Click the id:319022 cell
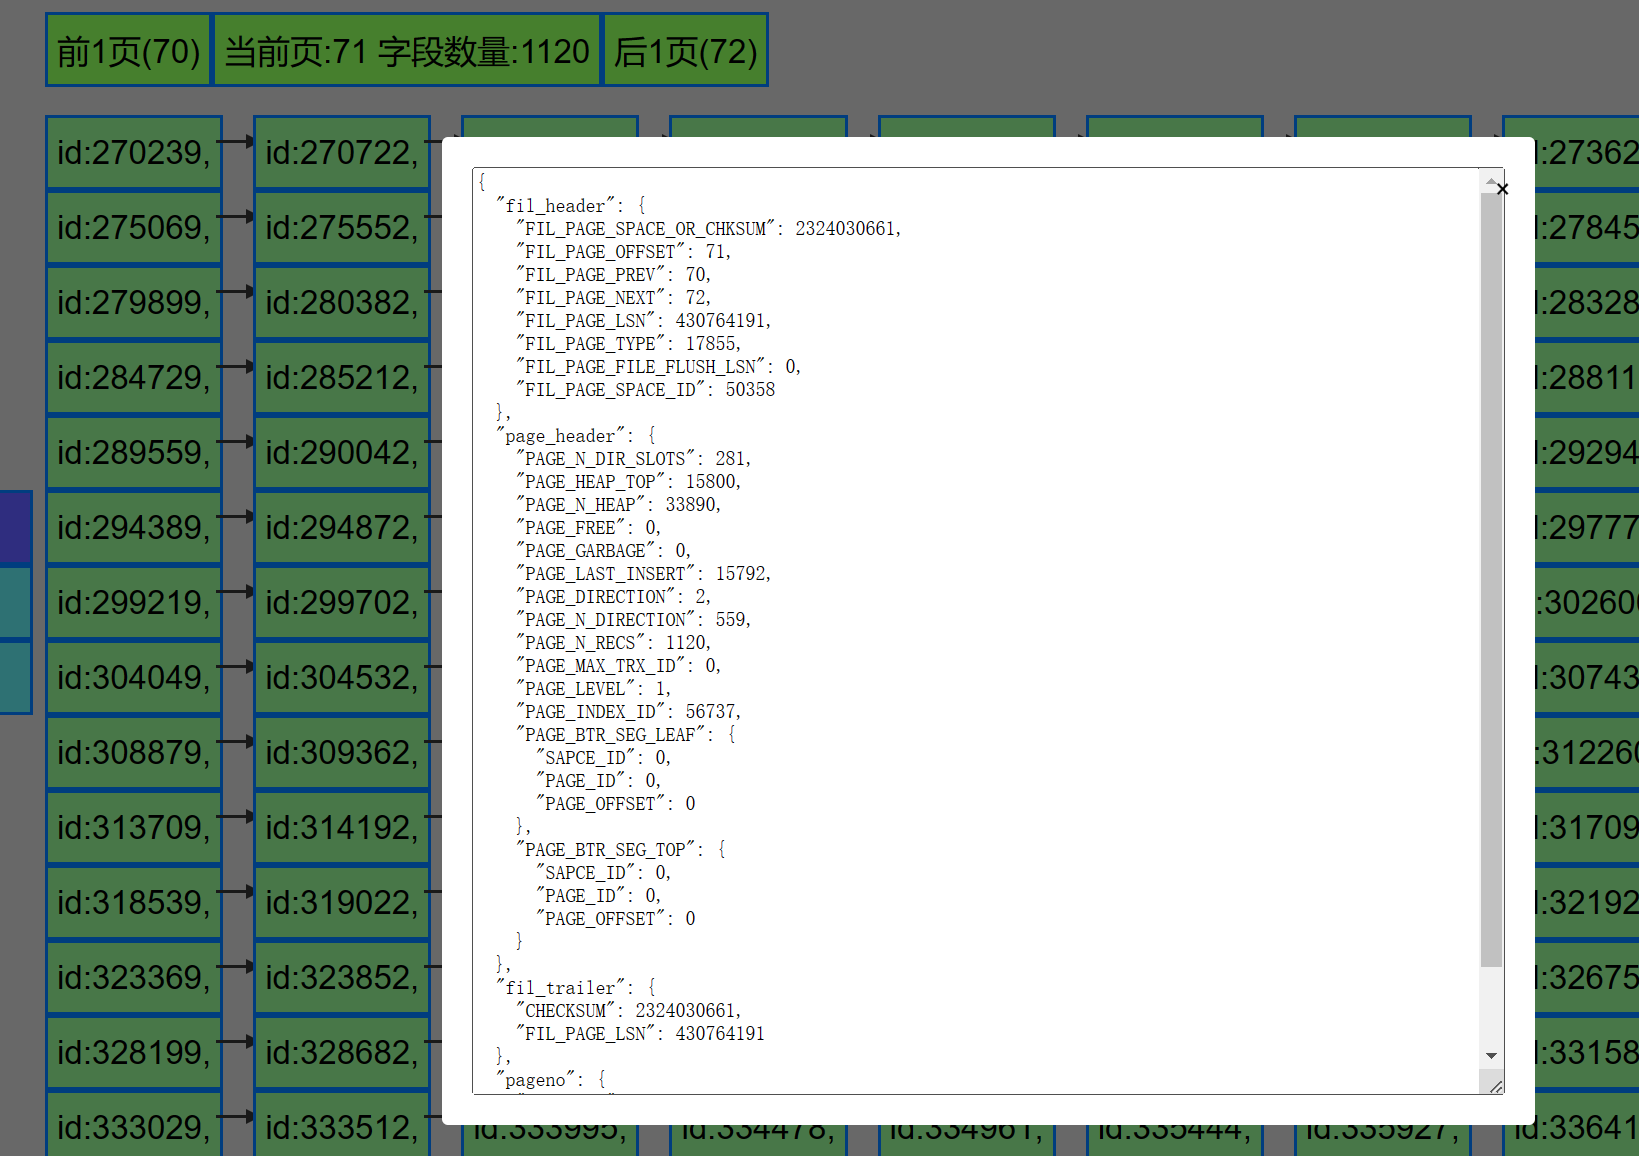 click(342, 902)
